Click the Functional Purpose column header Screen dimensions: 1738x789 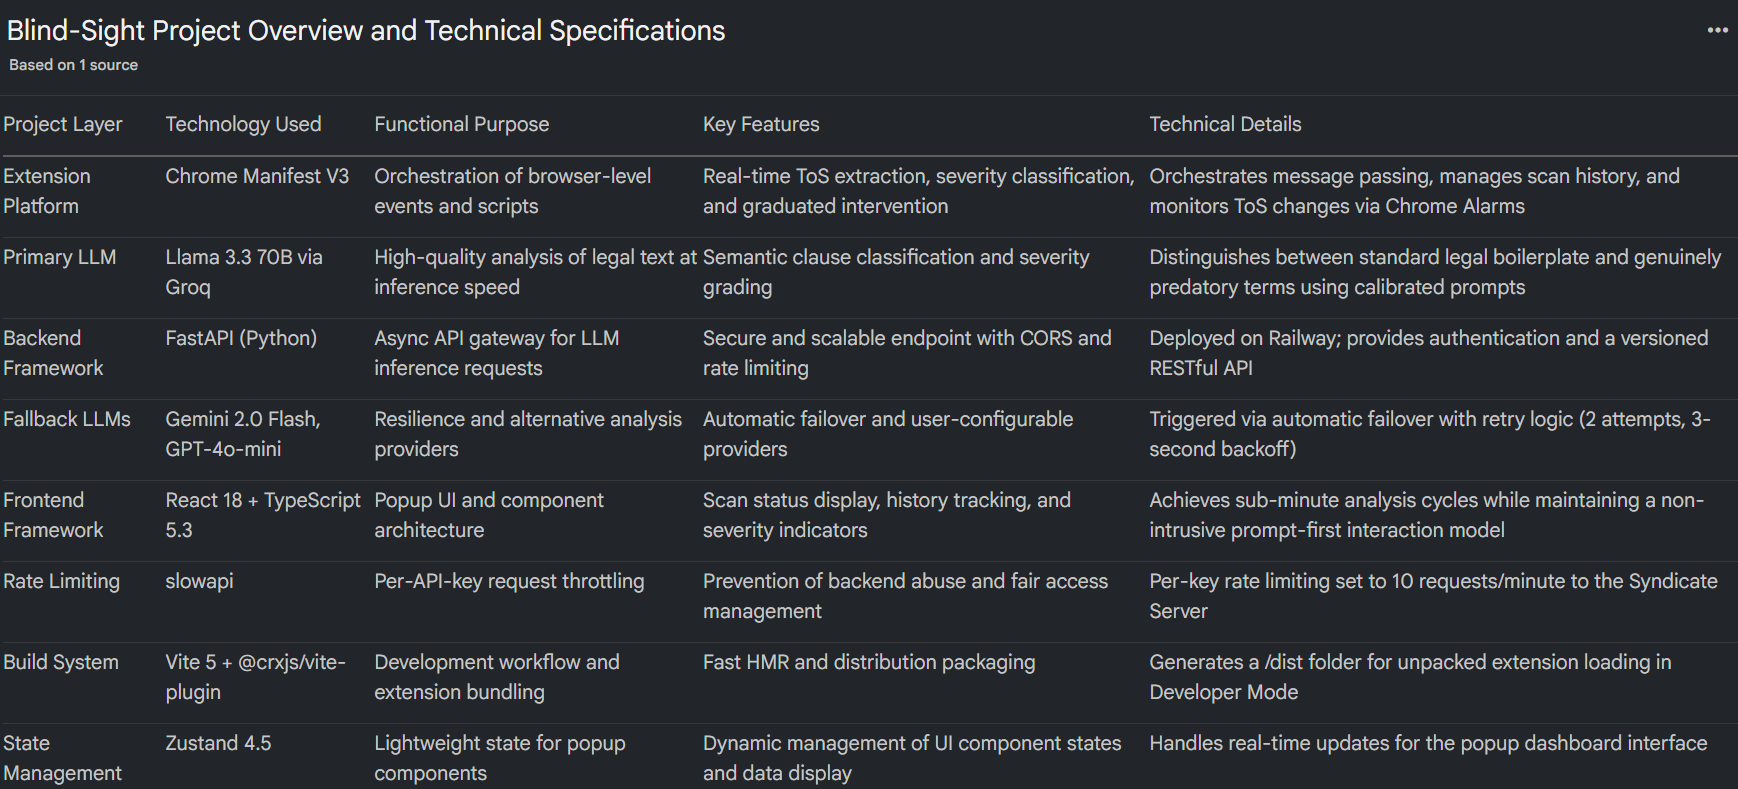tap(461, 124)
